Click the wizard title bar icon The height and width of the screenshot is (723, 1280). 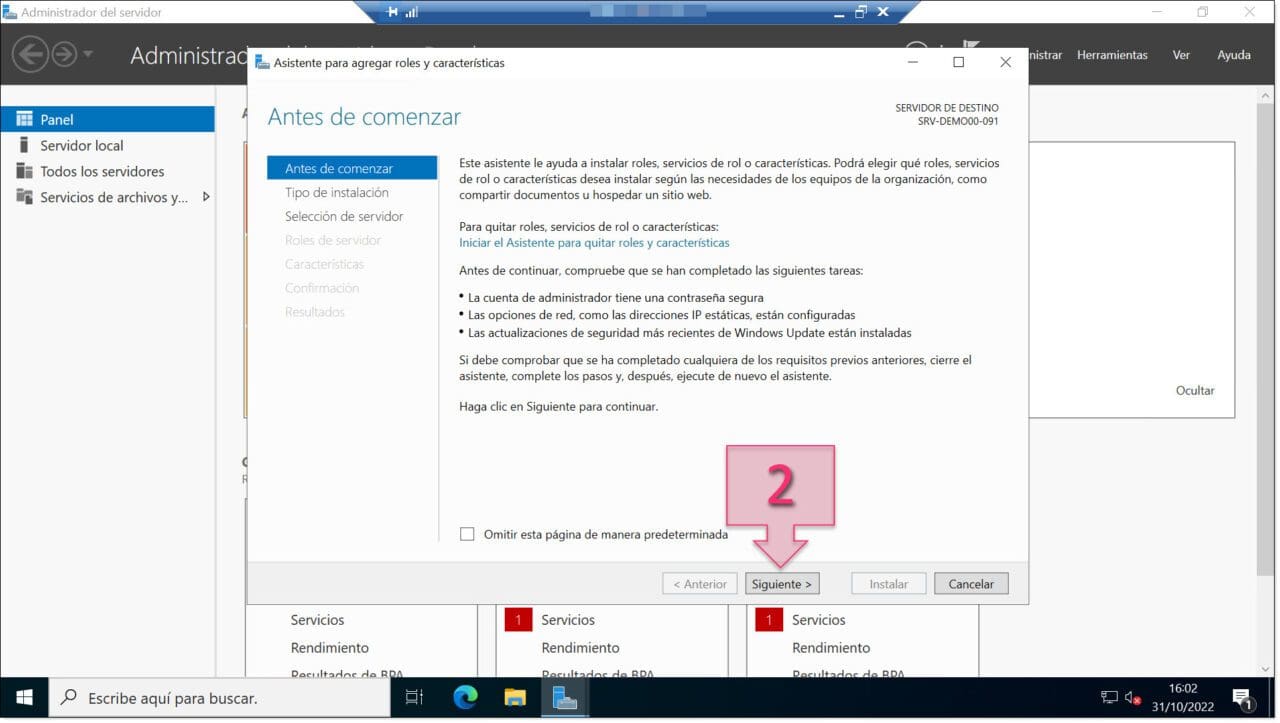(x=262, y=62)
